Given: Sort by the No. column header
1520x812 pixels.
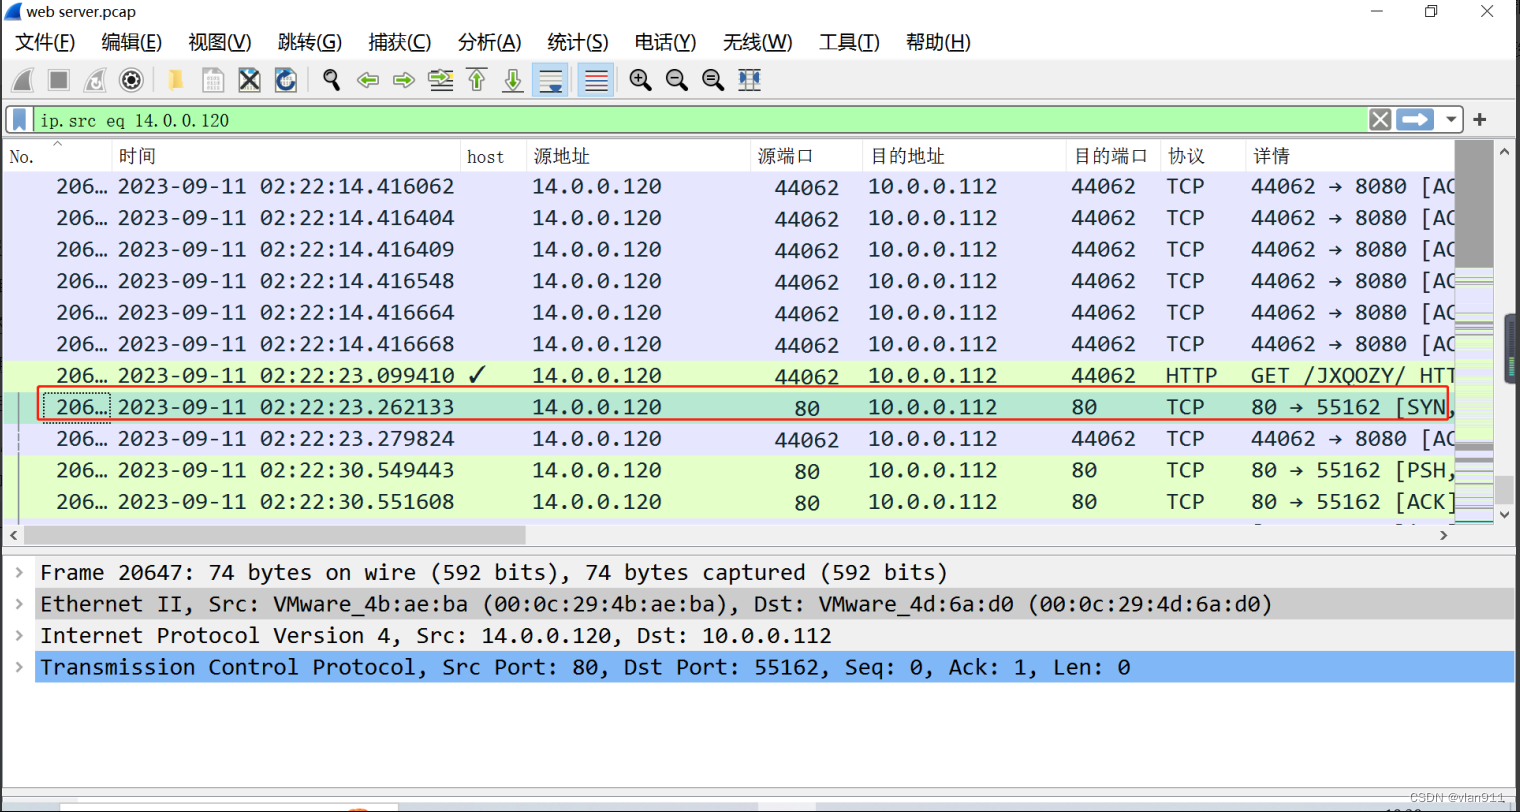Looking at the screenshot, I should pos(57,156).
